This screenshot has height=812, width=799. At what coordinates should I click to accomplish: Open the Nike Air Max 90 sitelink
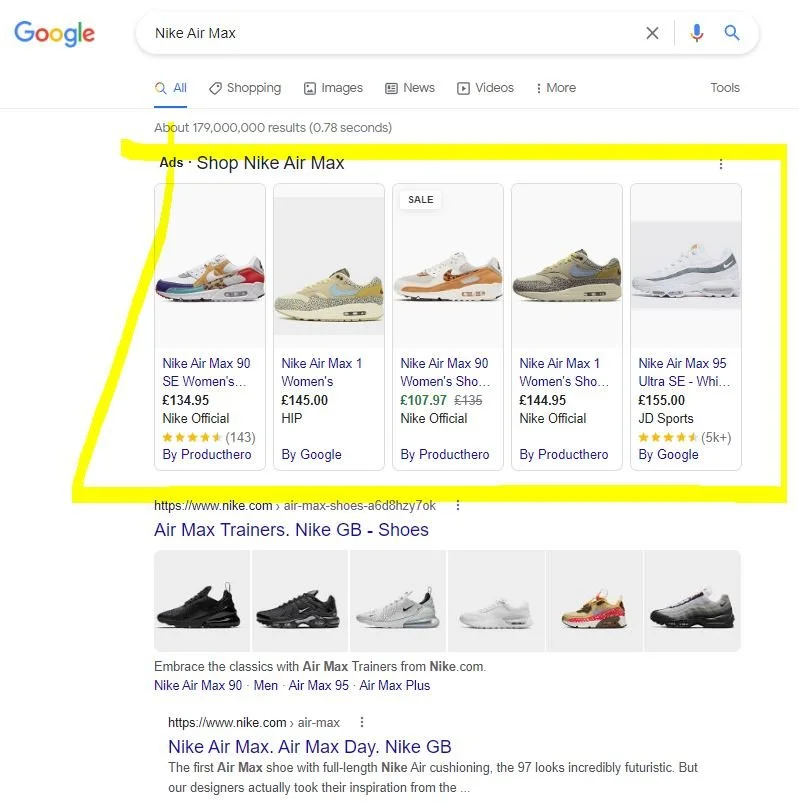pyautogui.click(x=198, y=686)
